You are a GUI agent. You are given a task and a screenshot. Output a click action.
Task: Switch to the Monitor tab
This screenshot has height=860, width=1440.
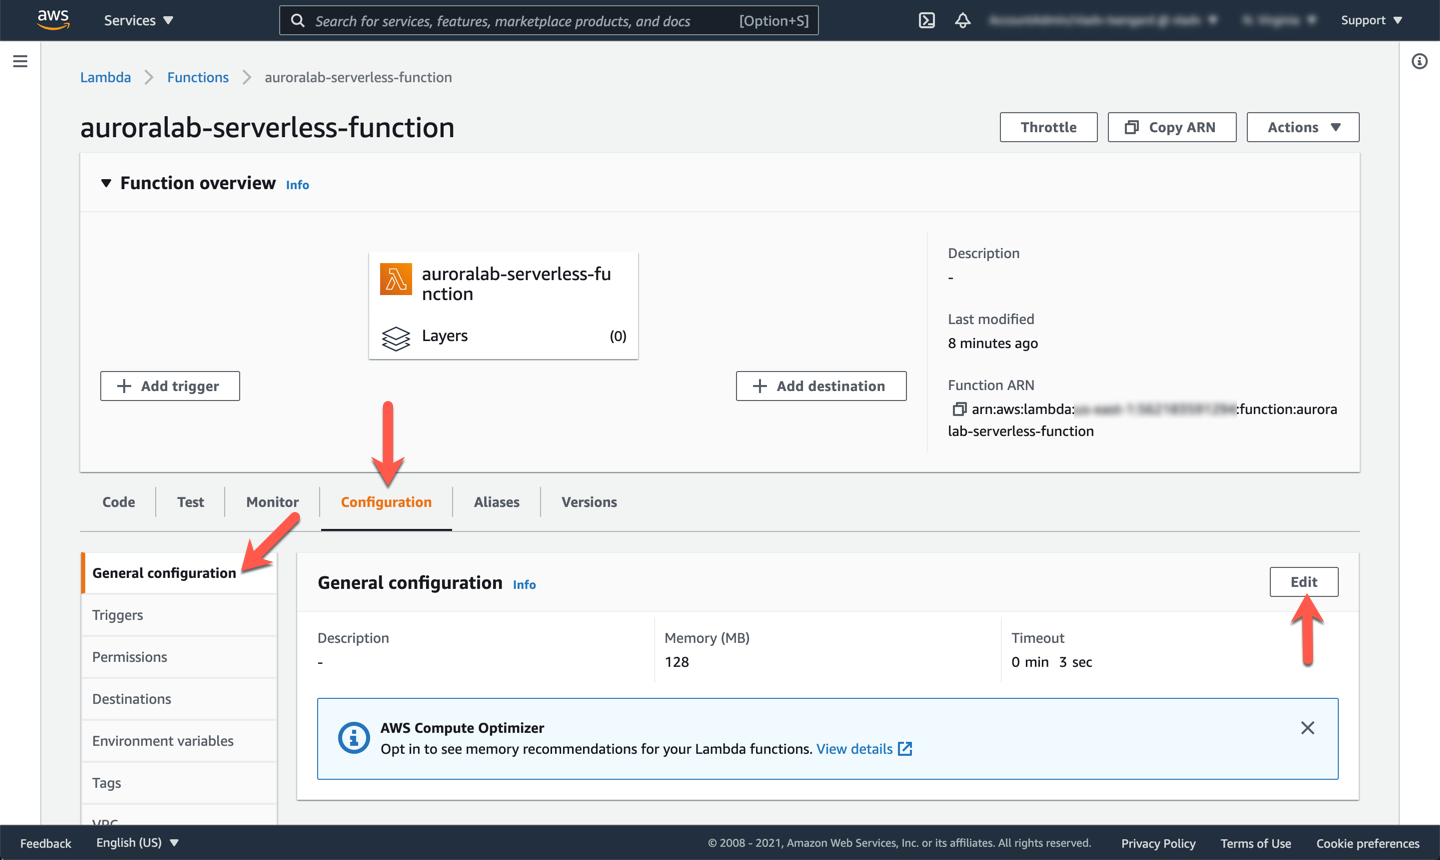(x=272, y=502)
